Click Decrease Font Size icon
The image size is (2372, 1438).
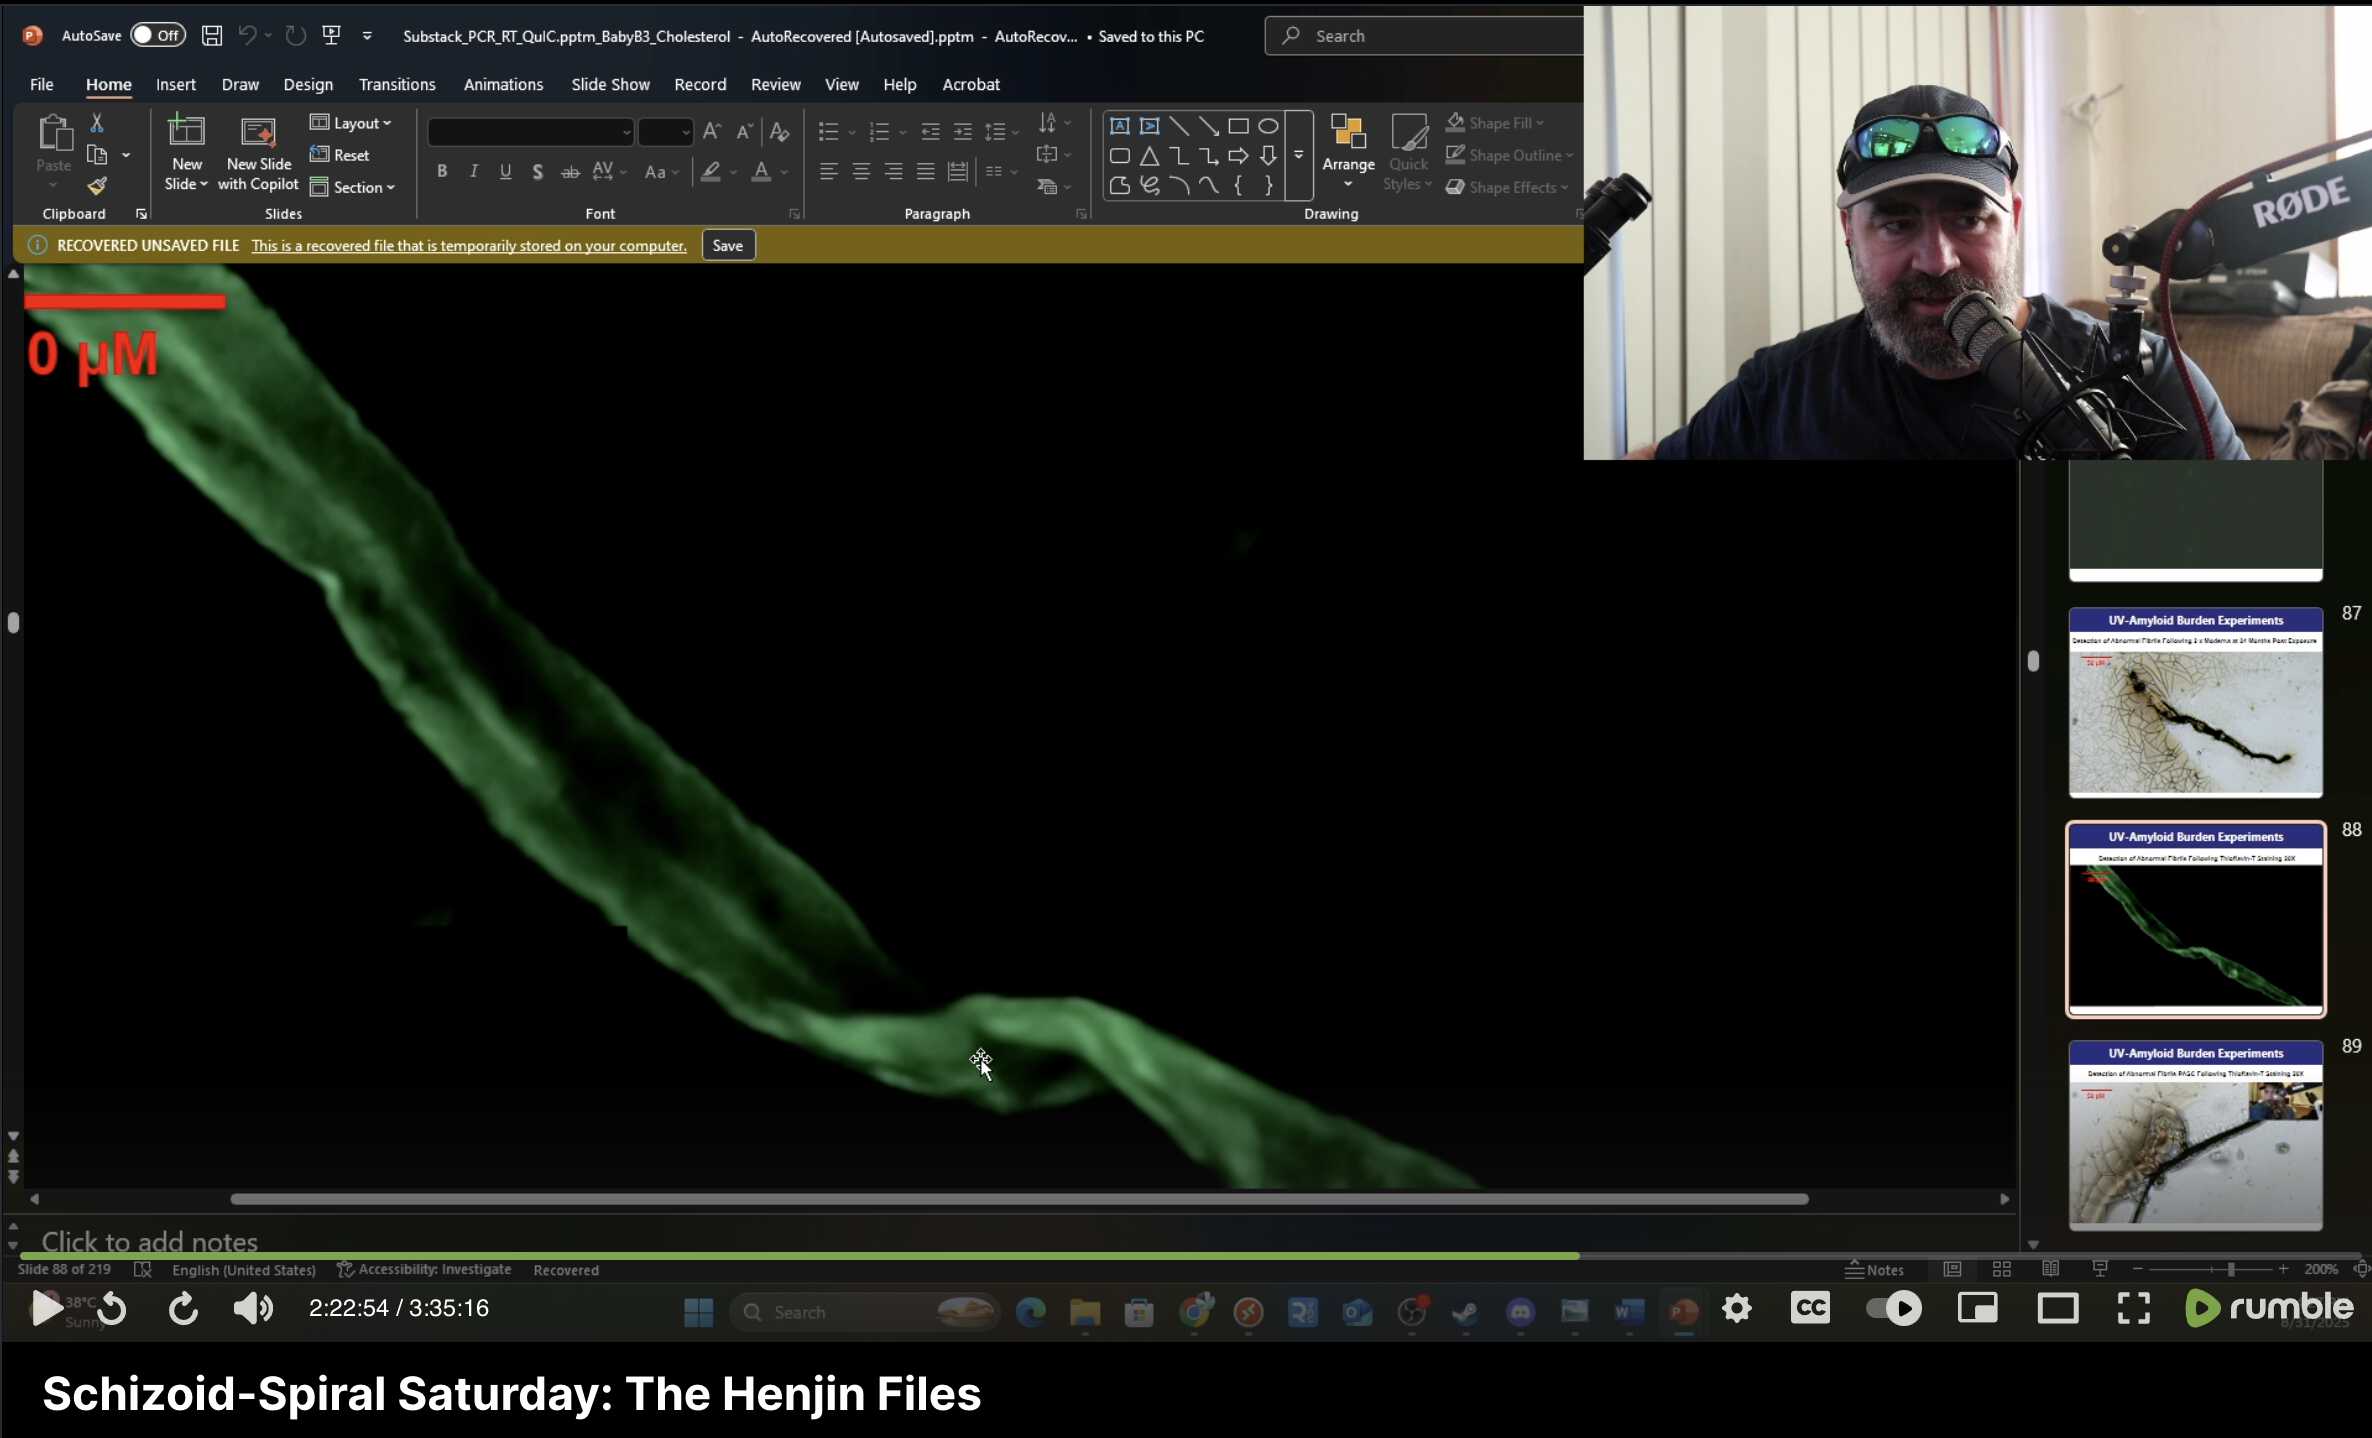[x=744, y=131]
